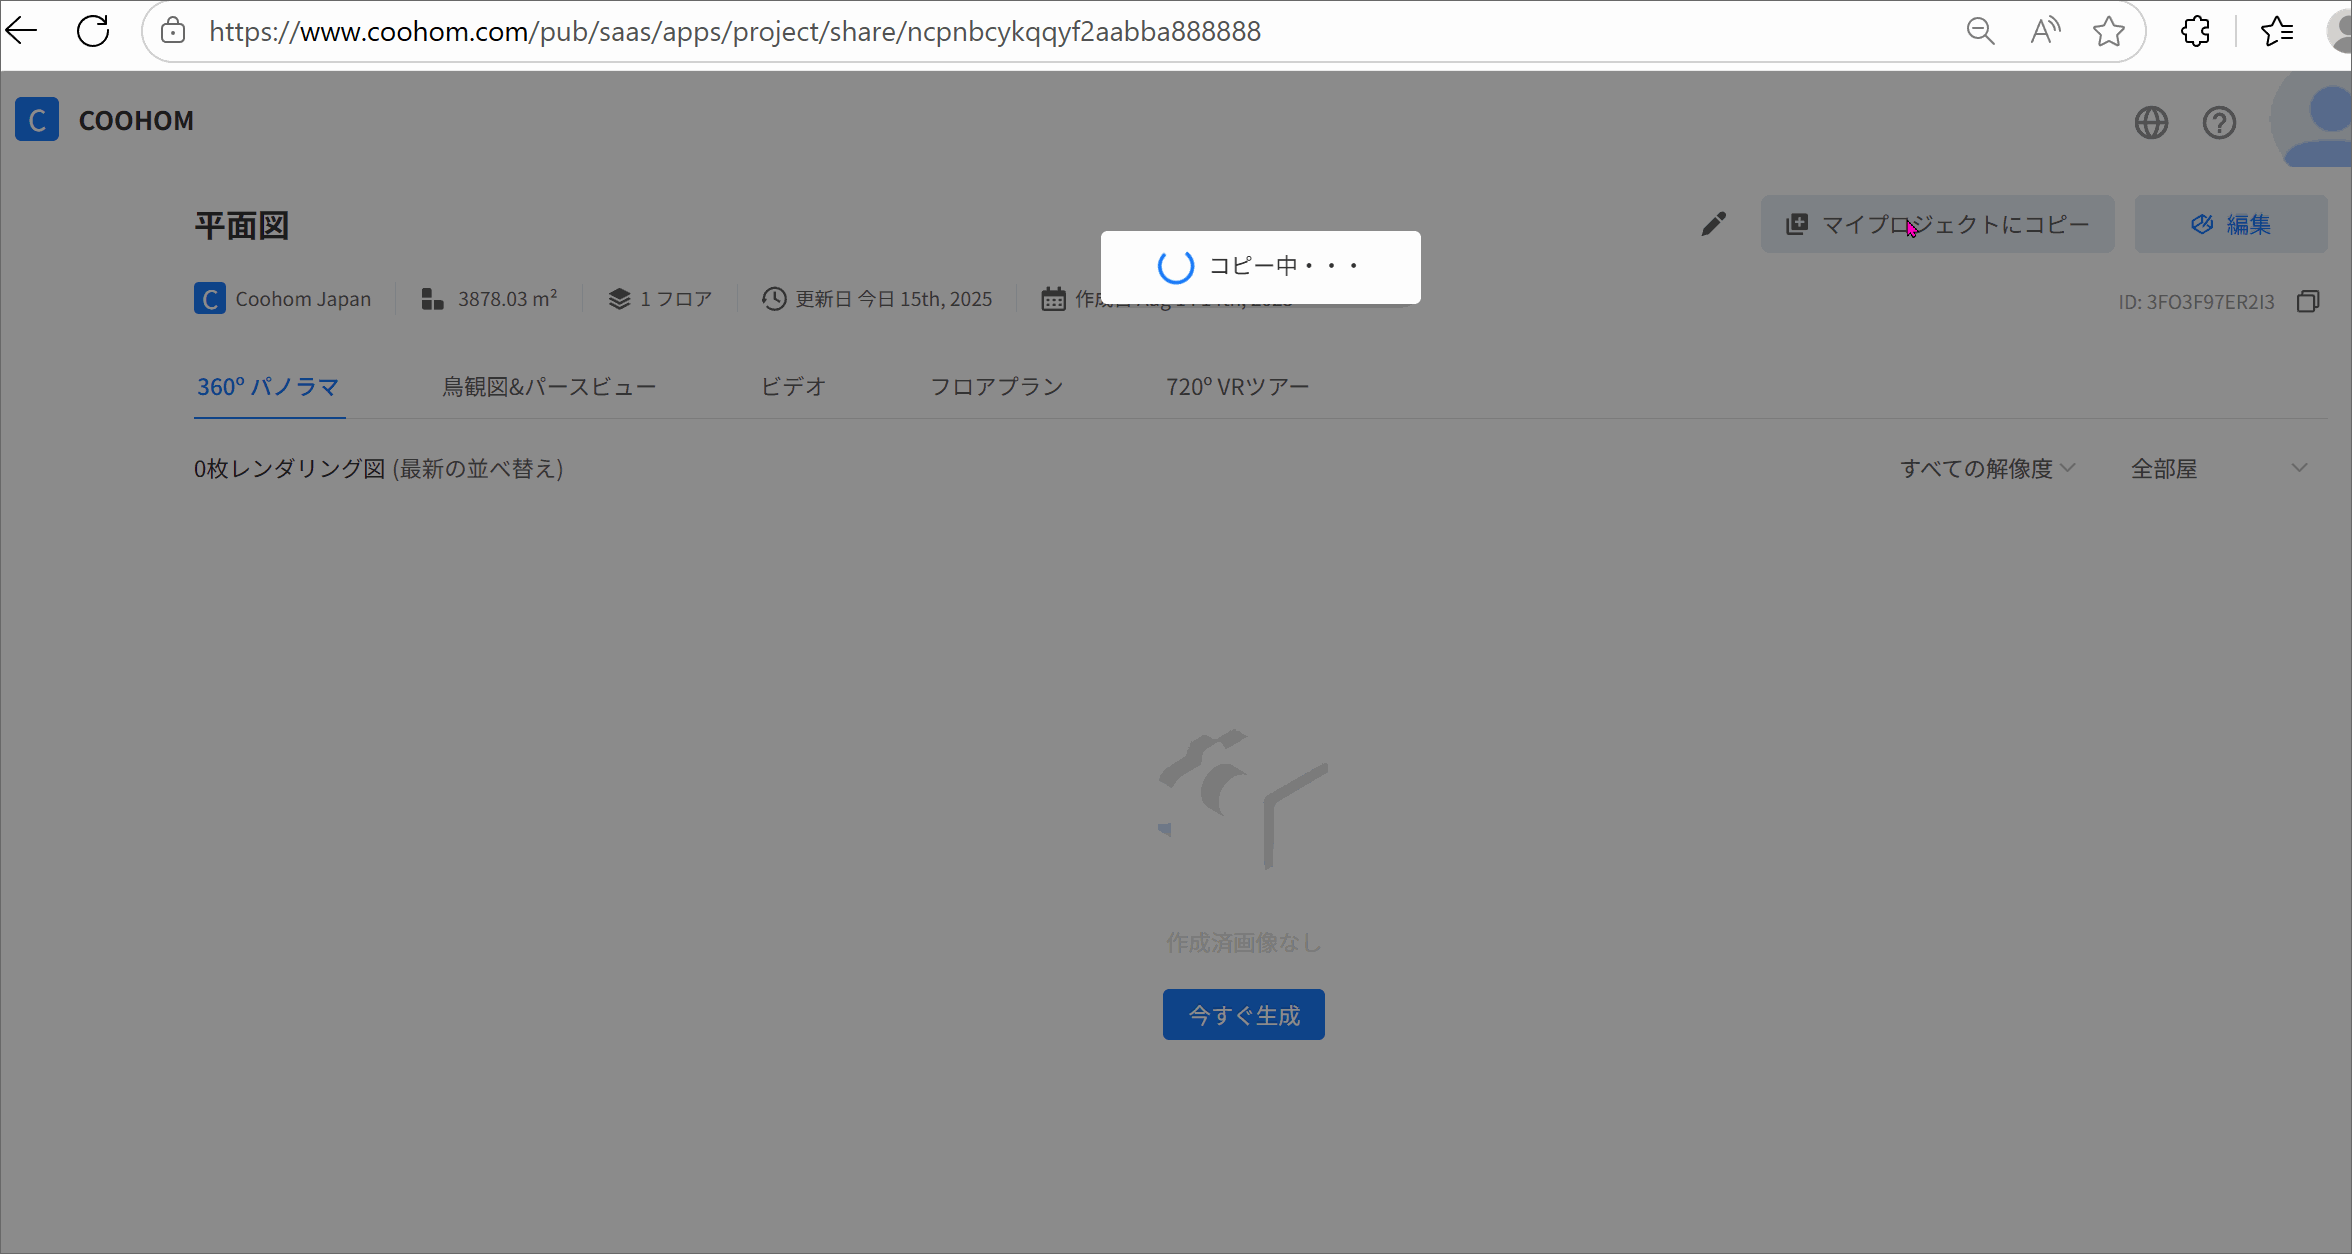The image size is (2352, 1254).
Task: Open the browser zoom magnifier icon
Action: (x=1980, y=31)
